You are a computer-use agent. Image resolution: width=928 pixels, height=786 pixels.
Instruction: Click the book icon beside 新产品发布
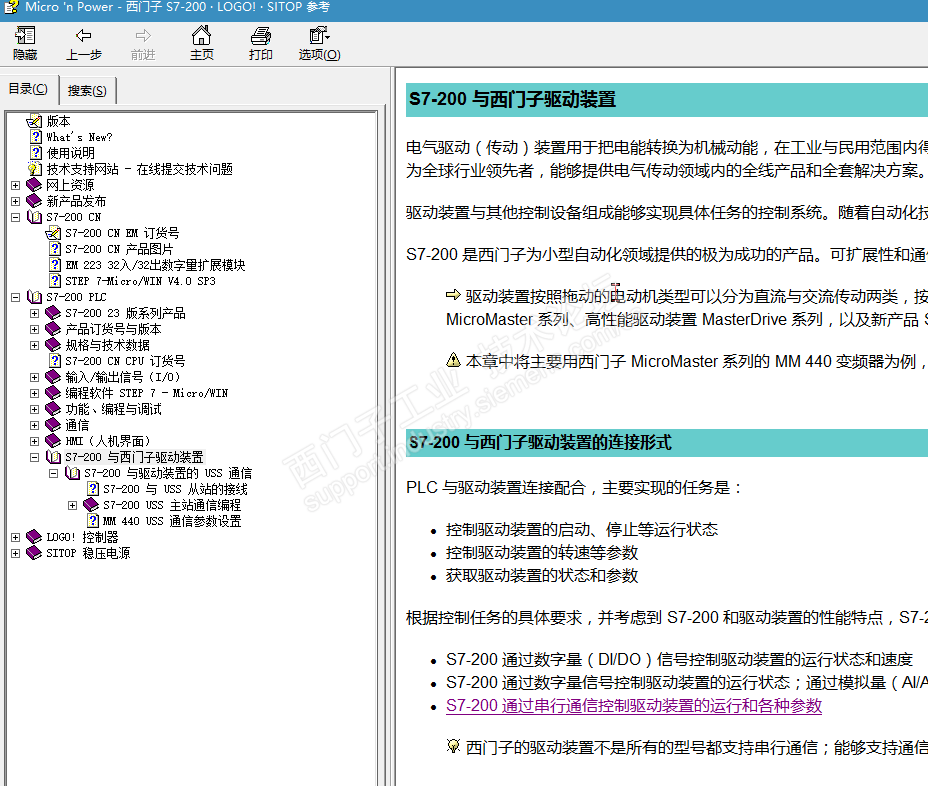pos(34,201)
